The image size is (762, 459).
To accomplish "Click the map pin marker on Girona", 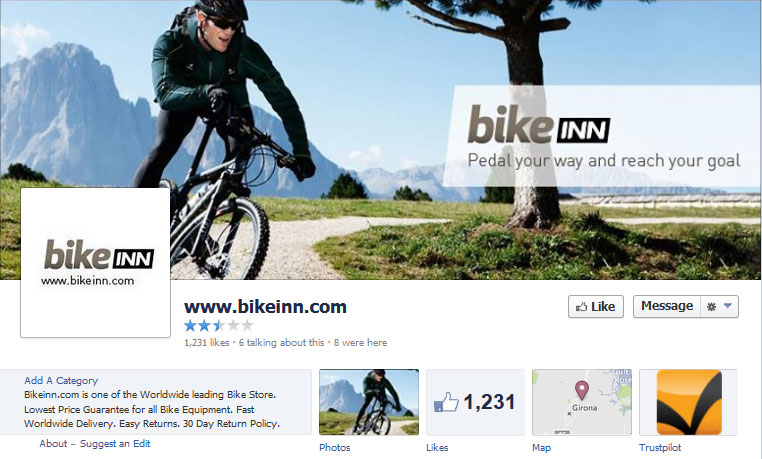I will tap(582, 391).
